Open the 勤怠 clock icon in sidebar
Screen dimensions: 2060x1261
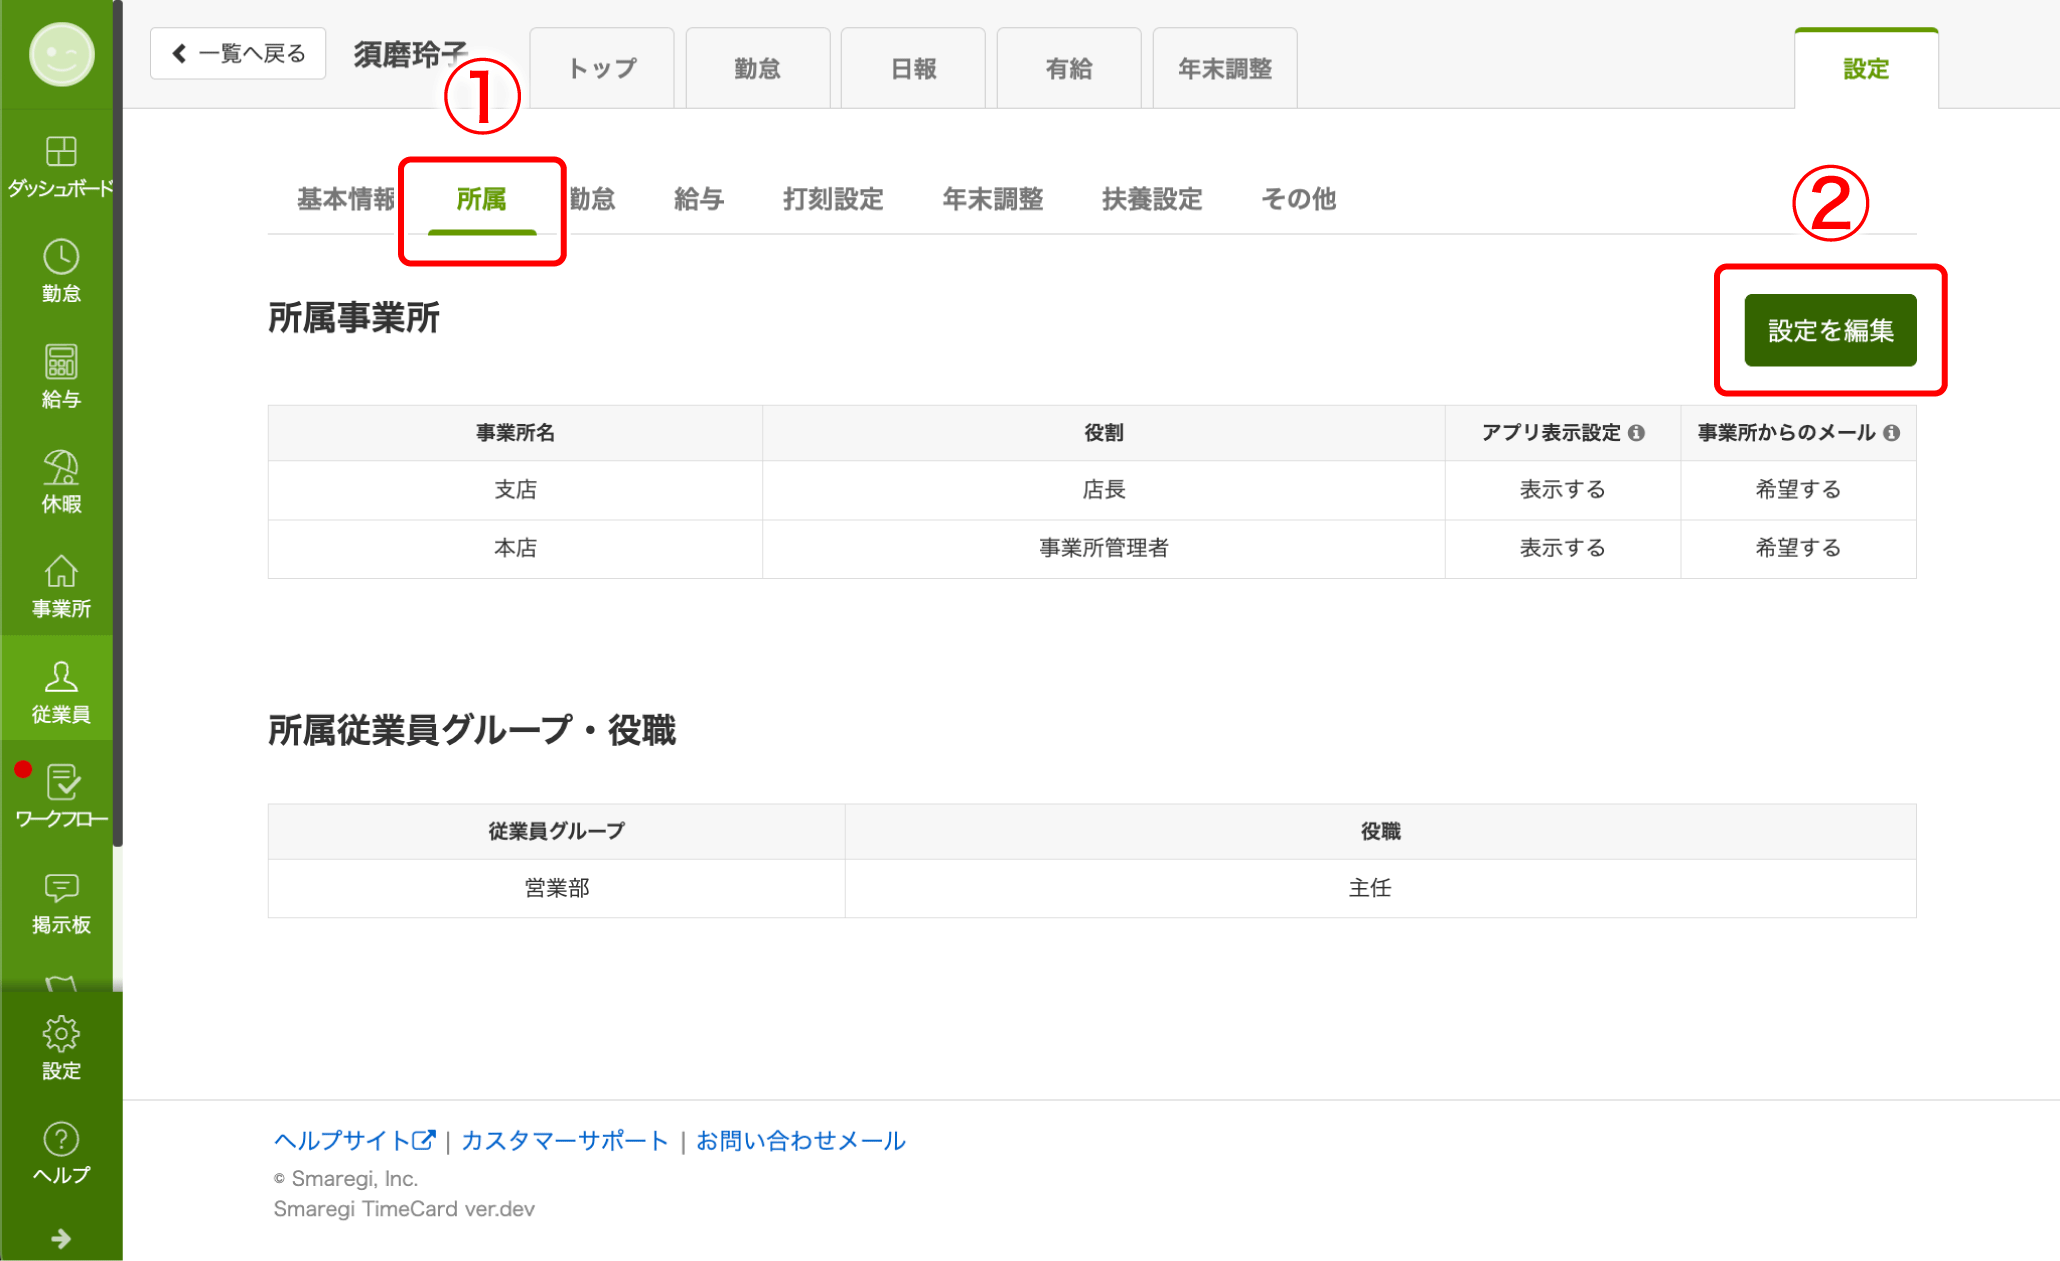(60, 270)
